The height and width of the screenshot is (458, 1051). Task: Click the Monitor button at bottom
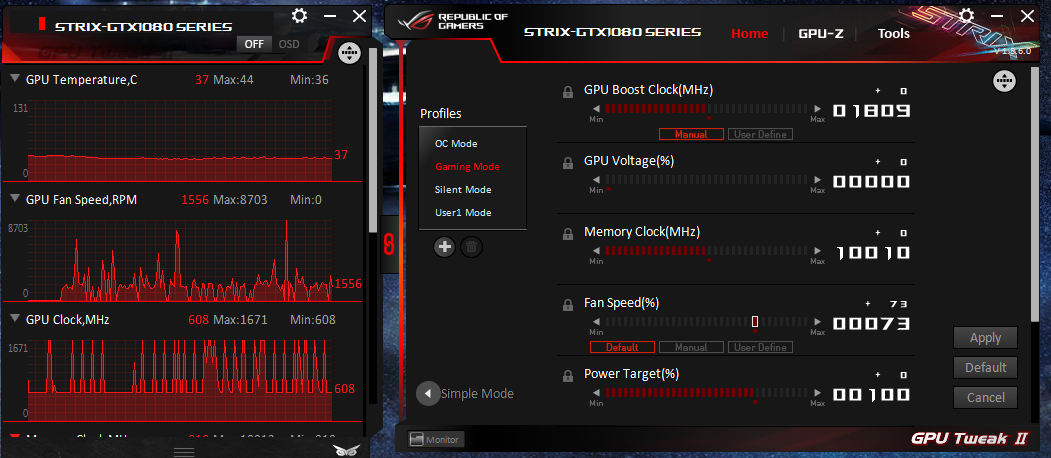click(x=436, y=439)
